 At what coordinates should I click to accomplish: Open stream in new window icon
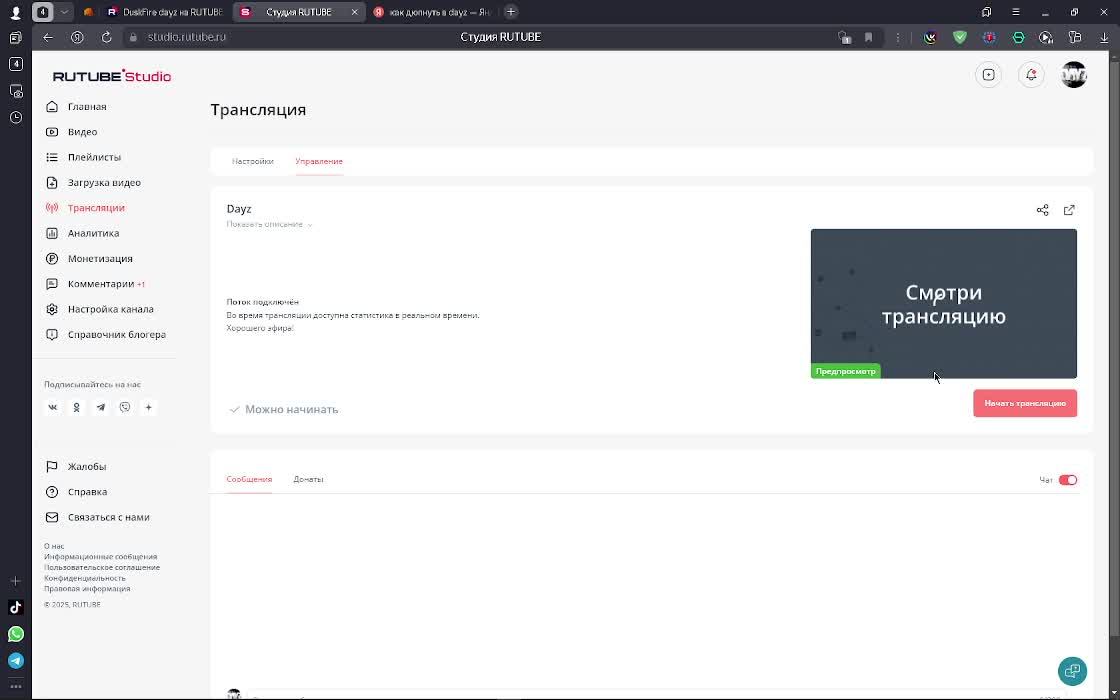click(1069, 210)
